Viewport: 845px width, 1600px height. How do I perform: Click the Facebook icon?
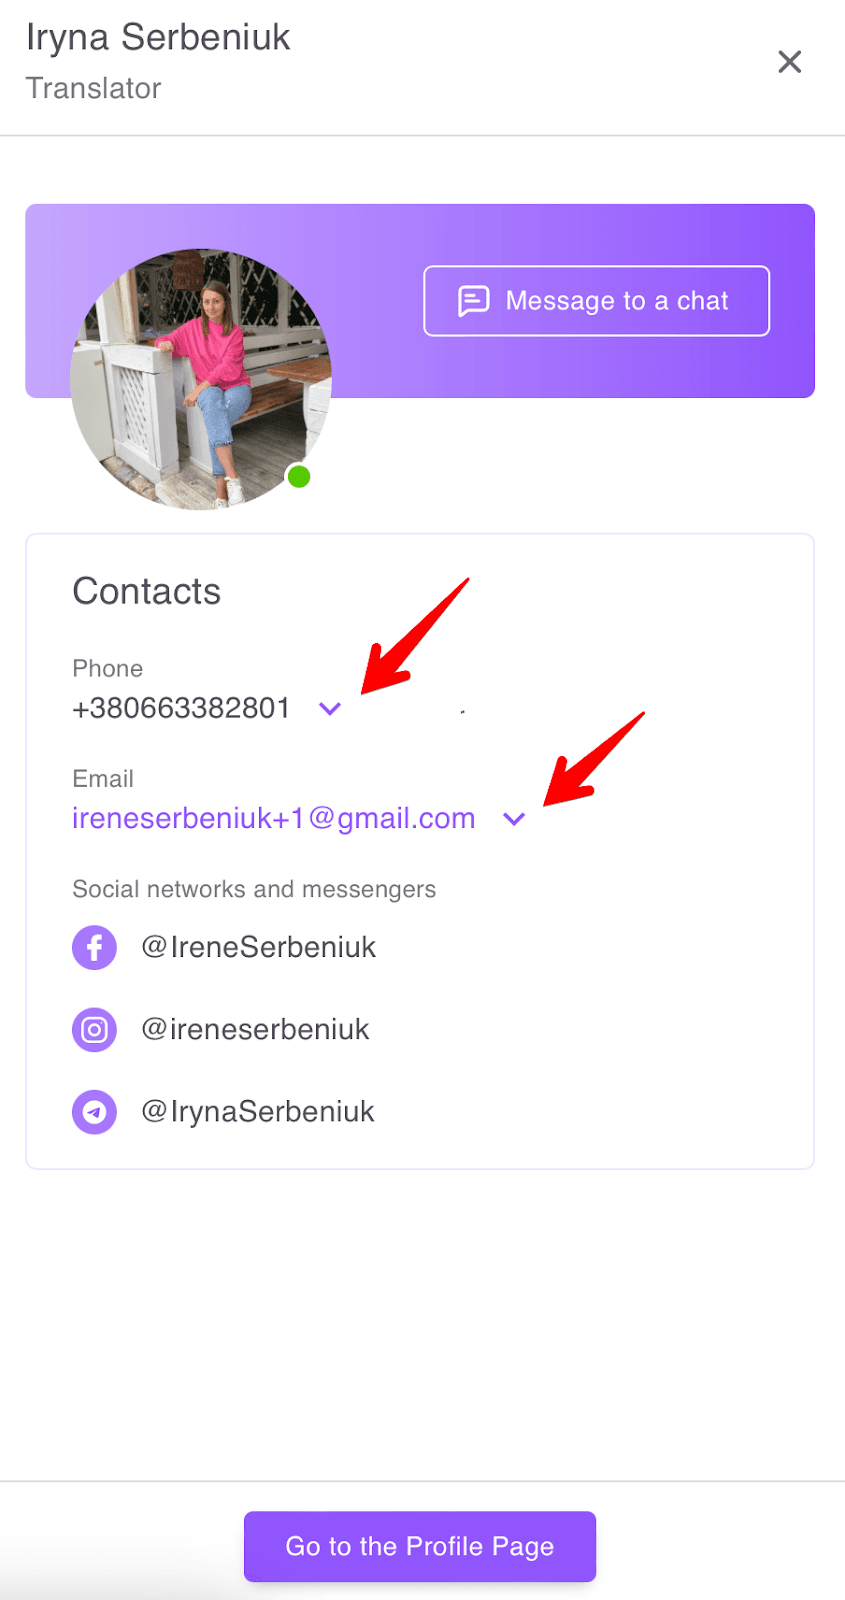point(94,947)
